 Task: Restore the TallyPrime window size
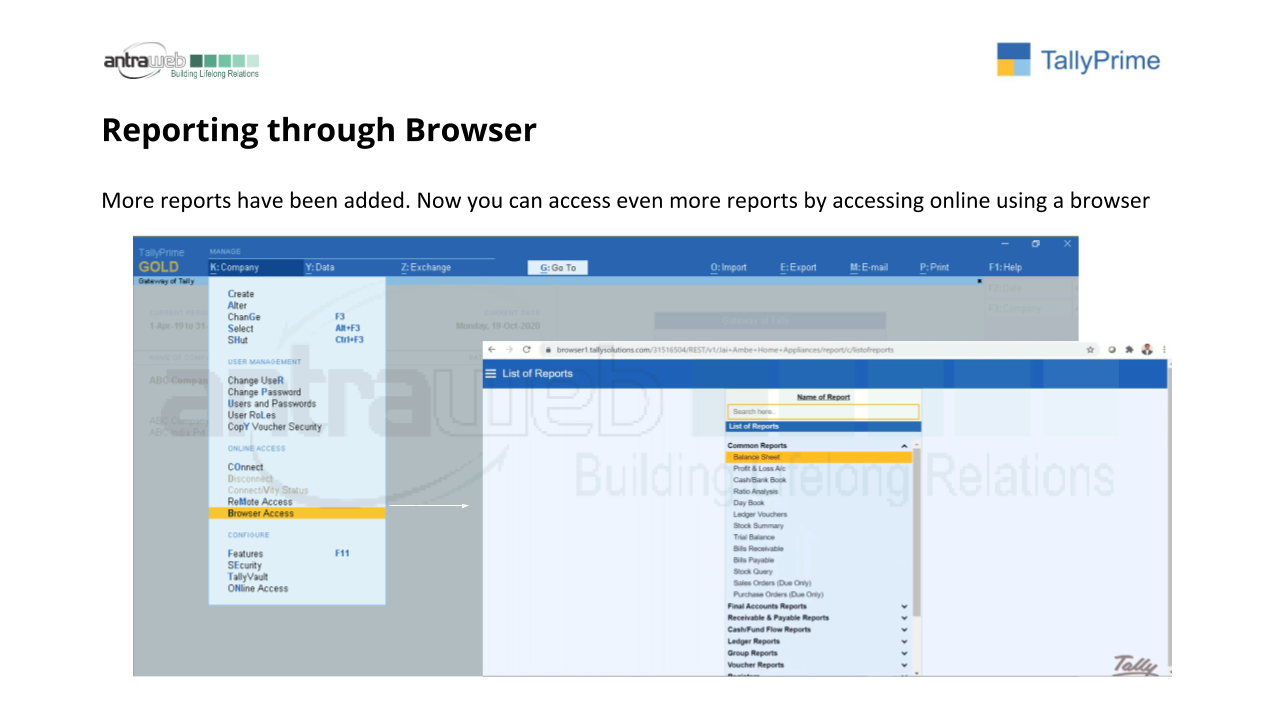1036,244
